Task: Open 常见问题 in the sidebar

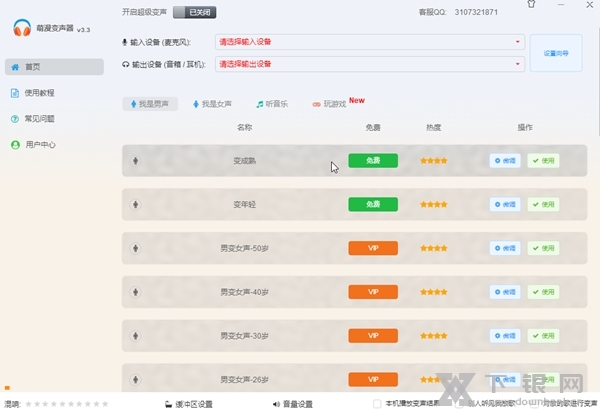Action: [x=33, y=119]
